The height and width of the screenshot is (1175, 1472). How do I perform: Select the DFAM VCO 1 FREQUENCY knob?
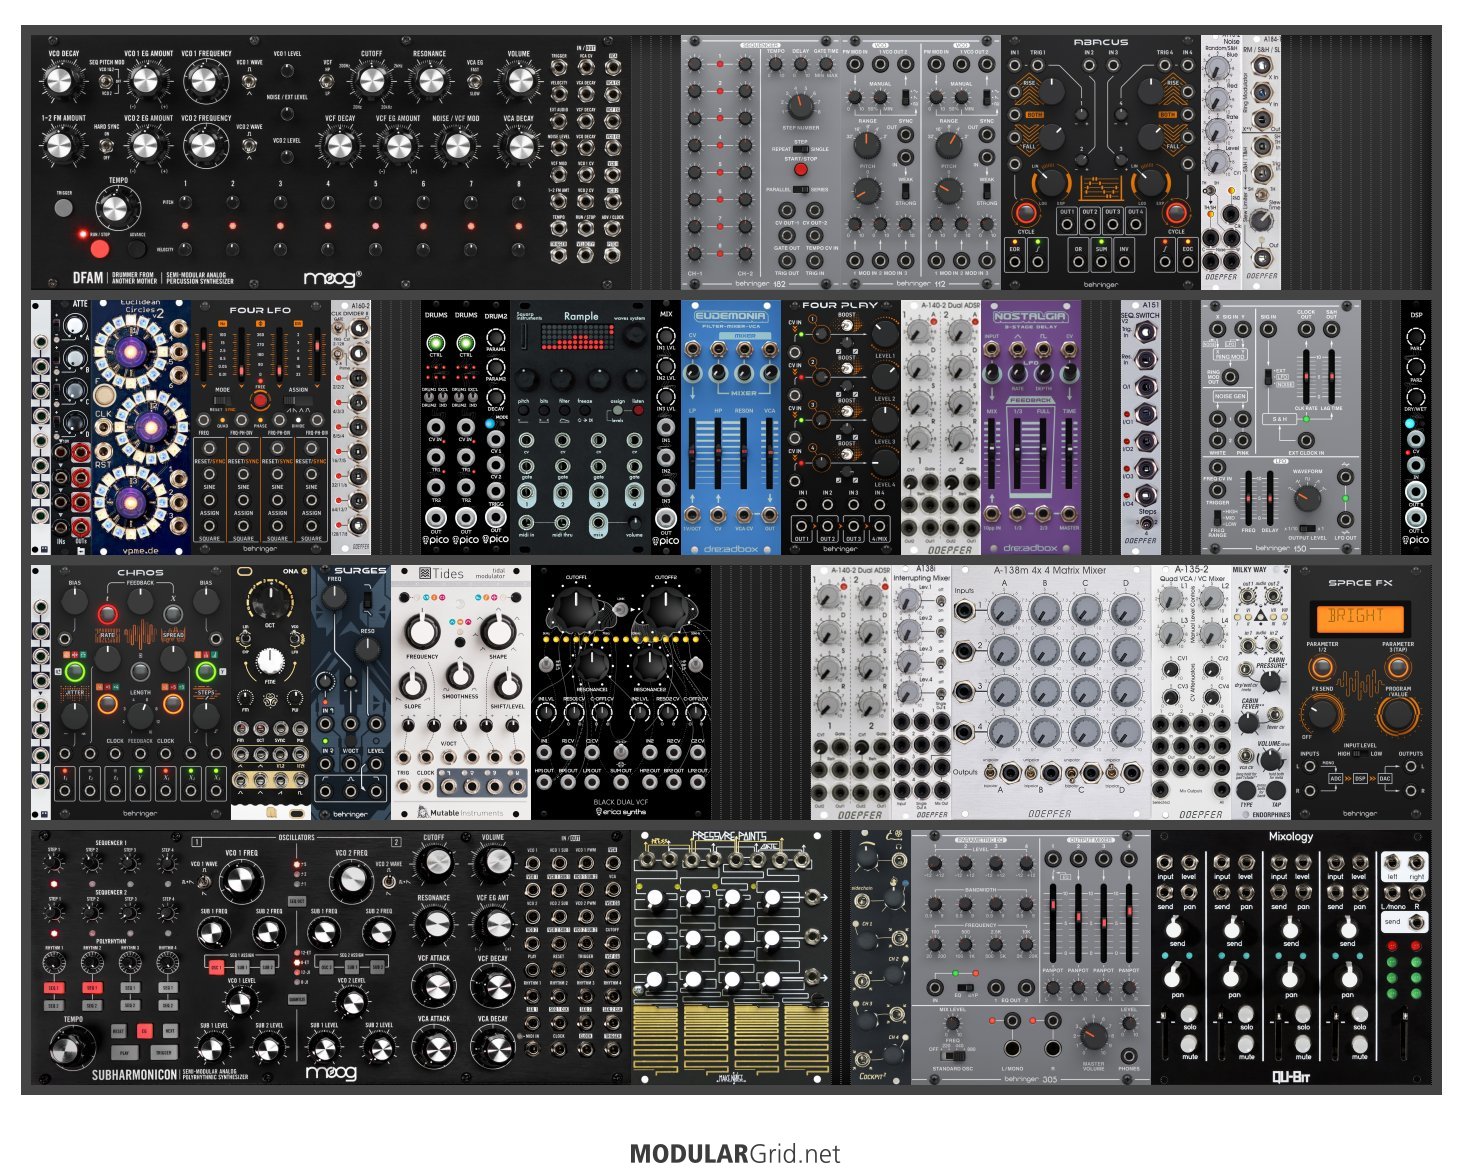(205, 82)
